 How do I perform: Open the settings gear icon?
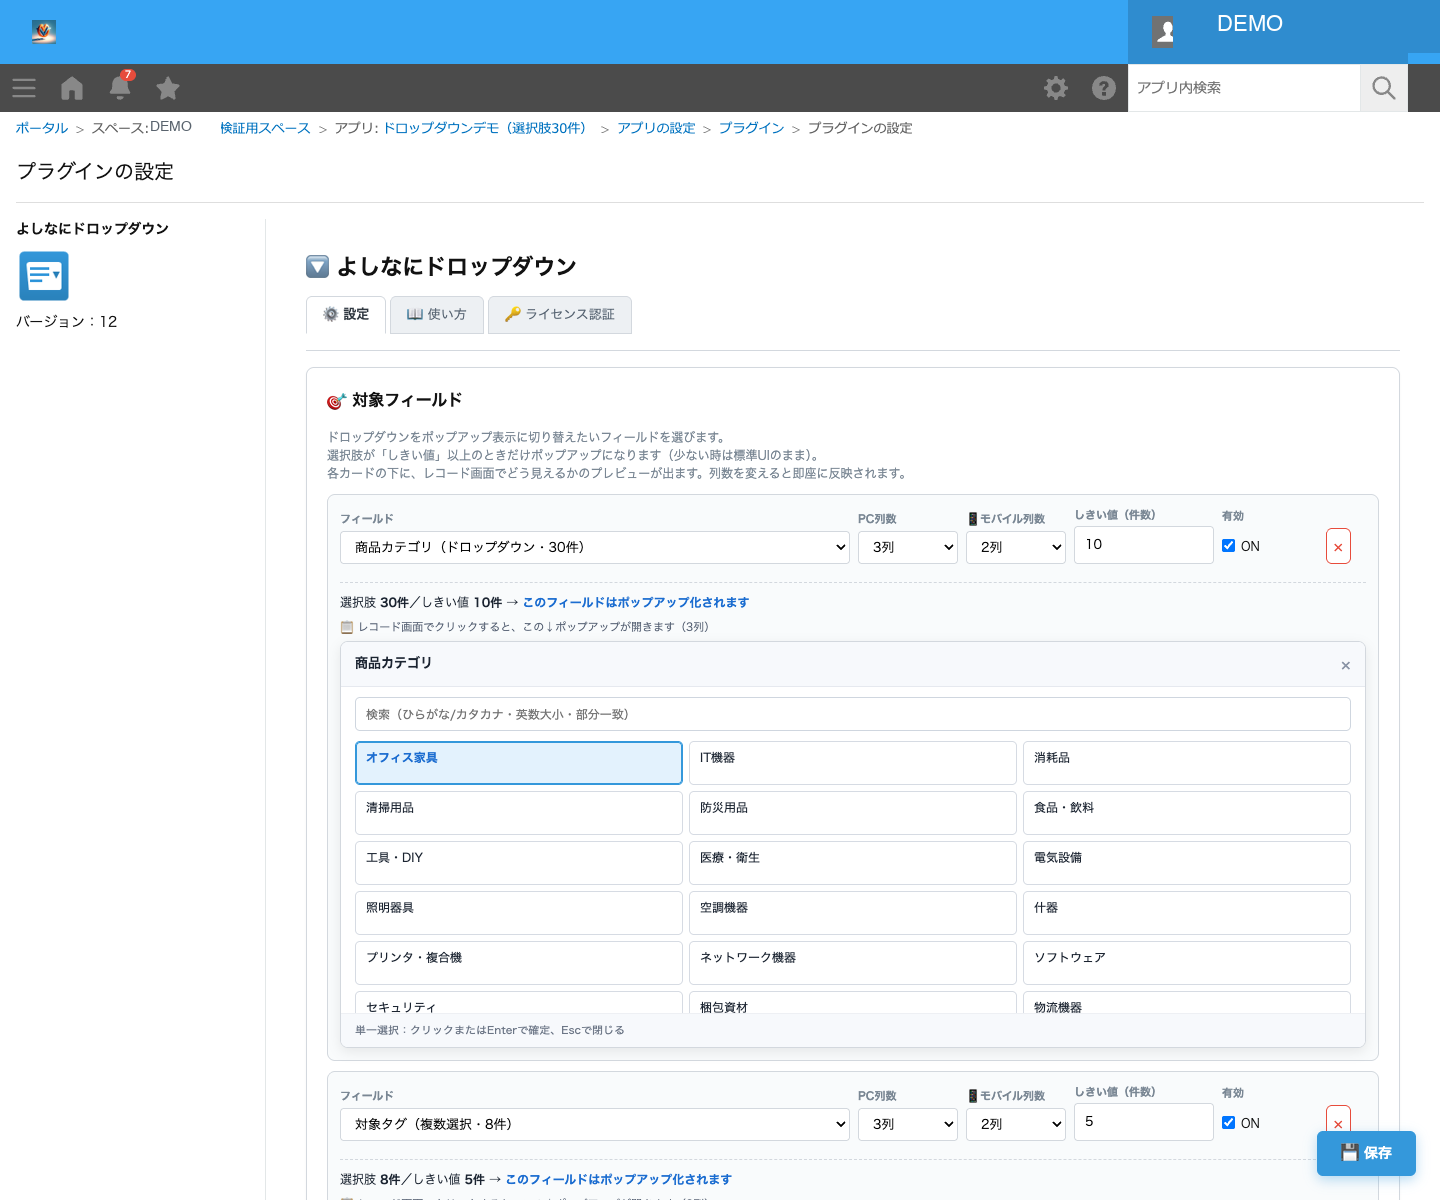pos(1056,88)
